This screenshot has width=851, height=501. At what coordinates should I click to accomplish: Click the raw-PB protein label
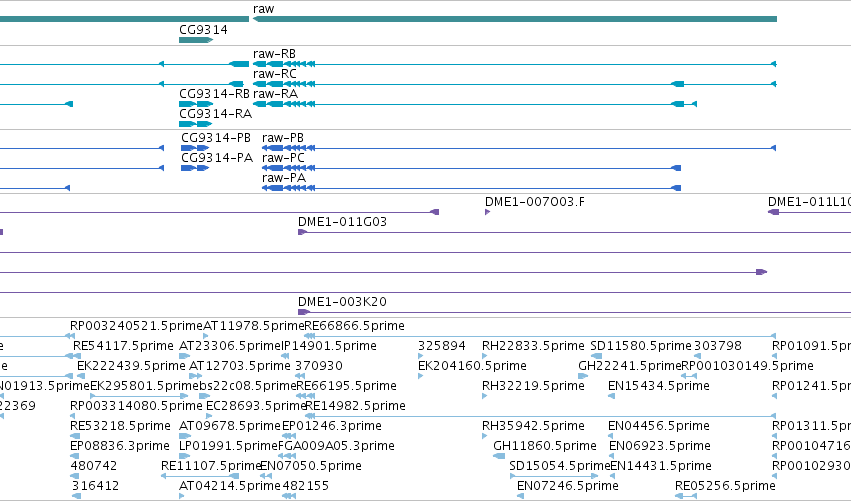pyautogui.click(x=283, y=138)
